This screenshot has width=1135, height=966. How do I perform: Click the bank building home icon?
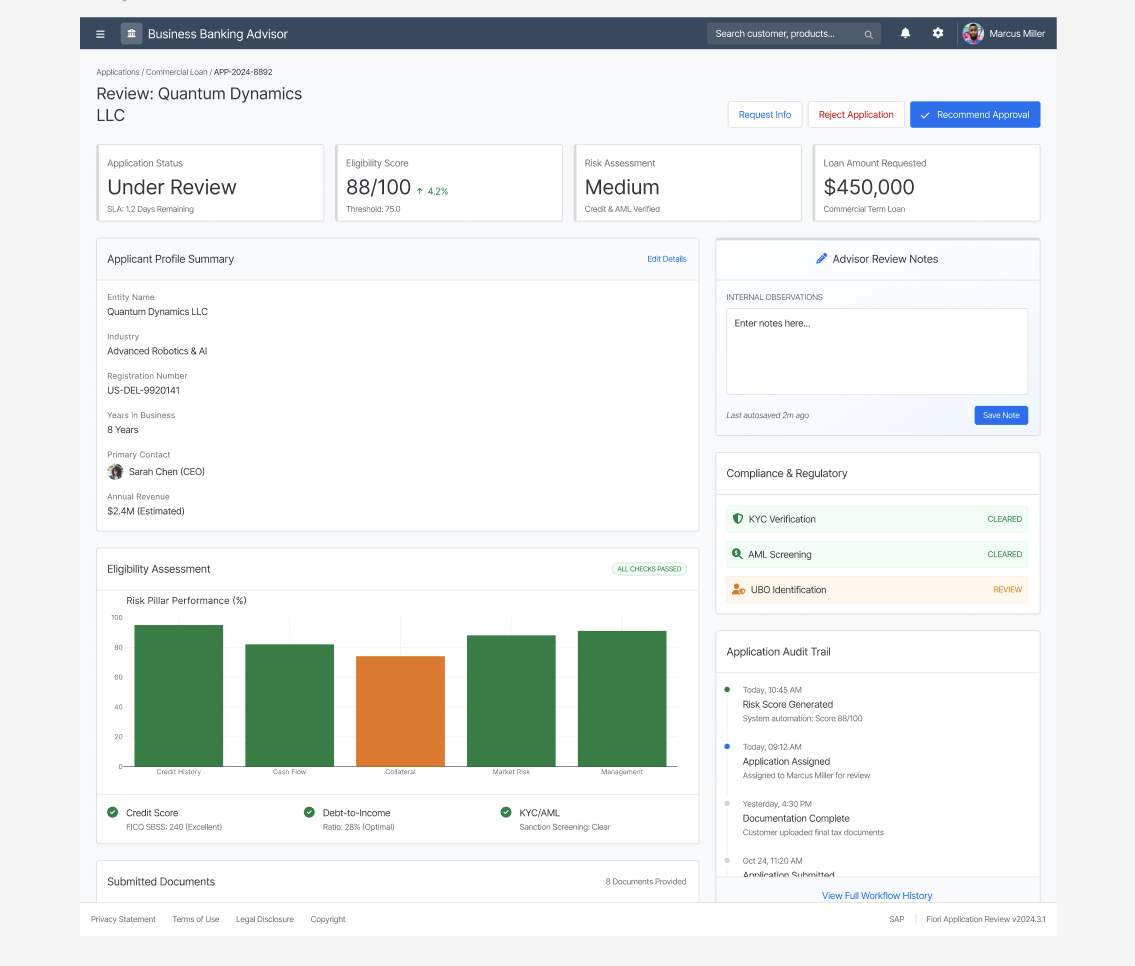(x=131, y=33)
